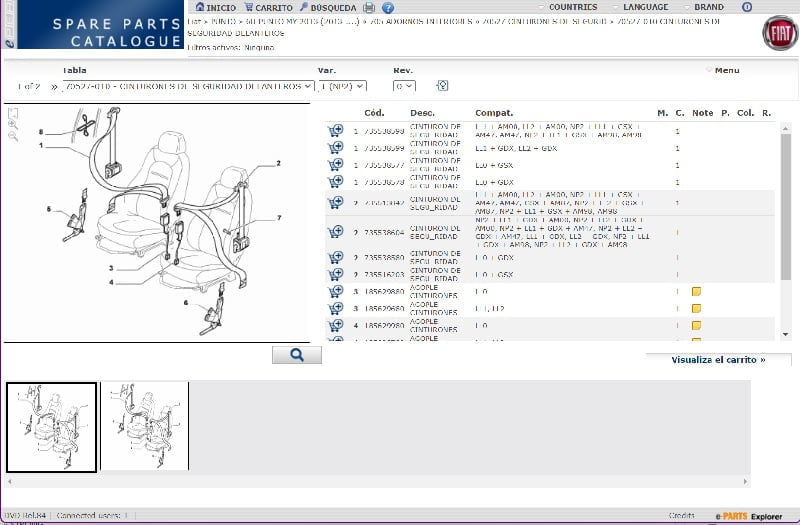The height and width of the screenshot is (525, 800).
Task: Add part 735538599 to cart
Action: click(335, 148)
